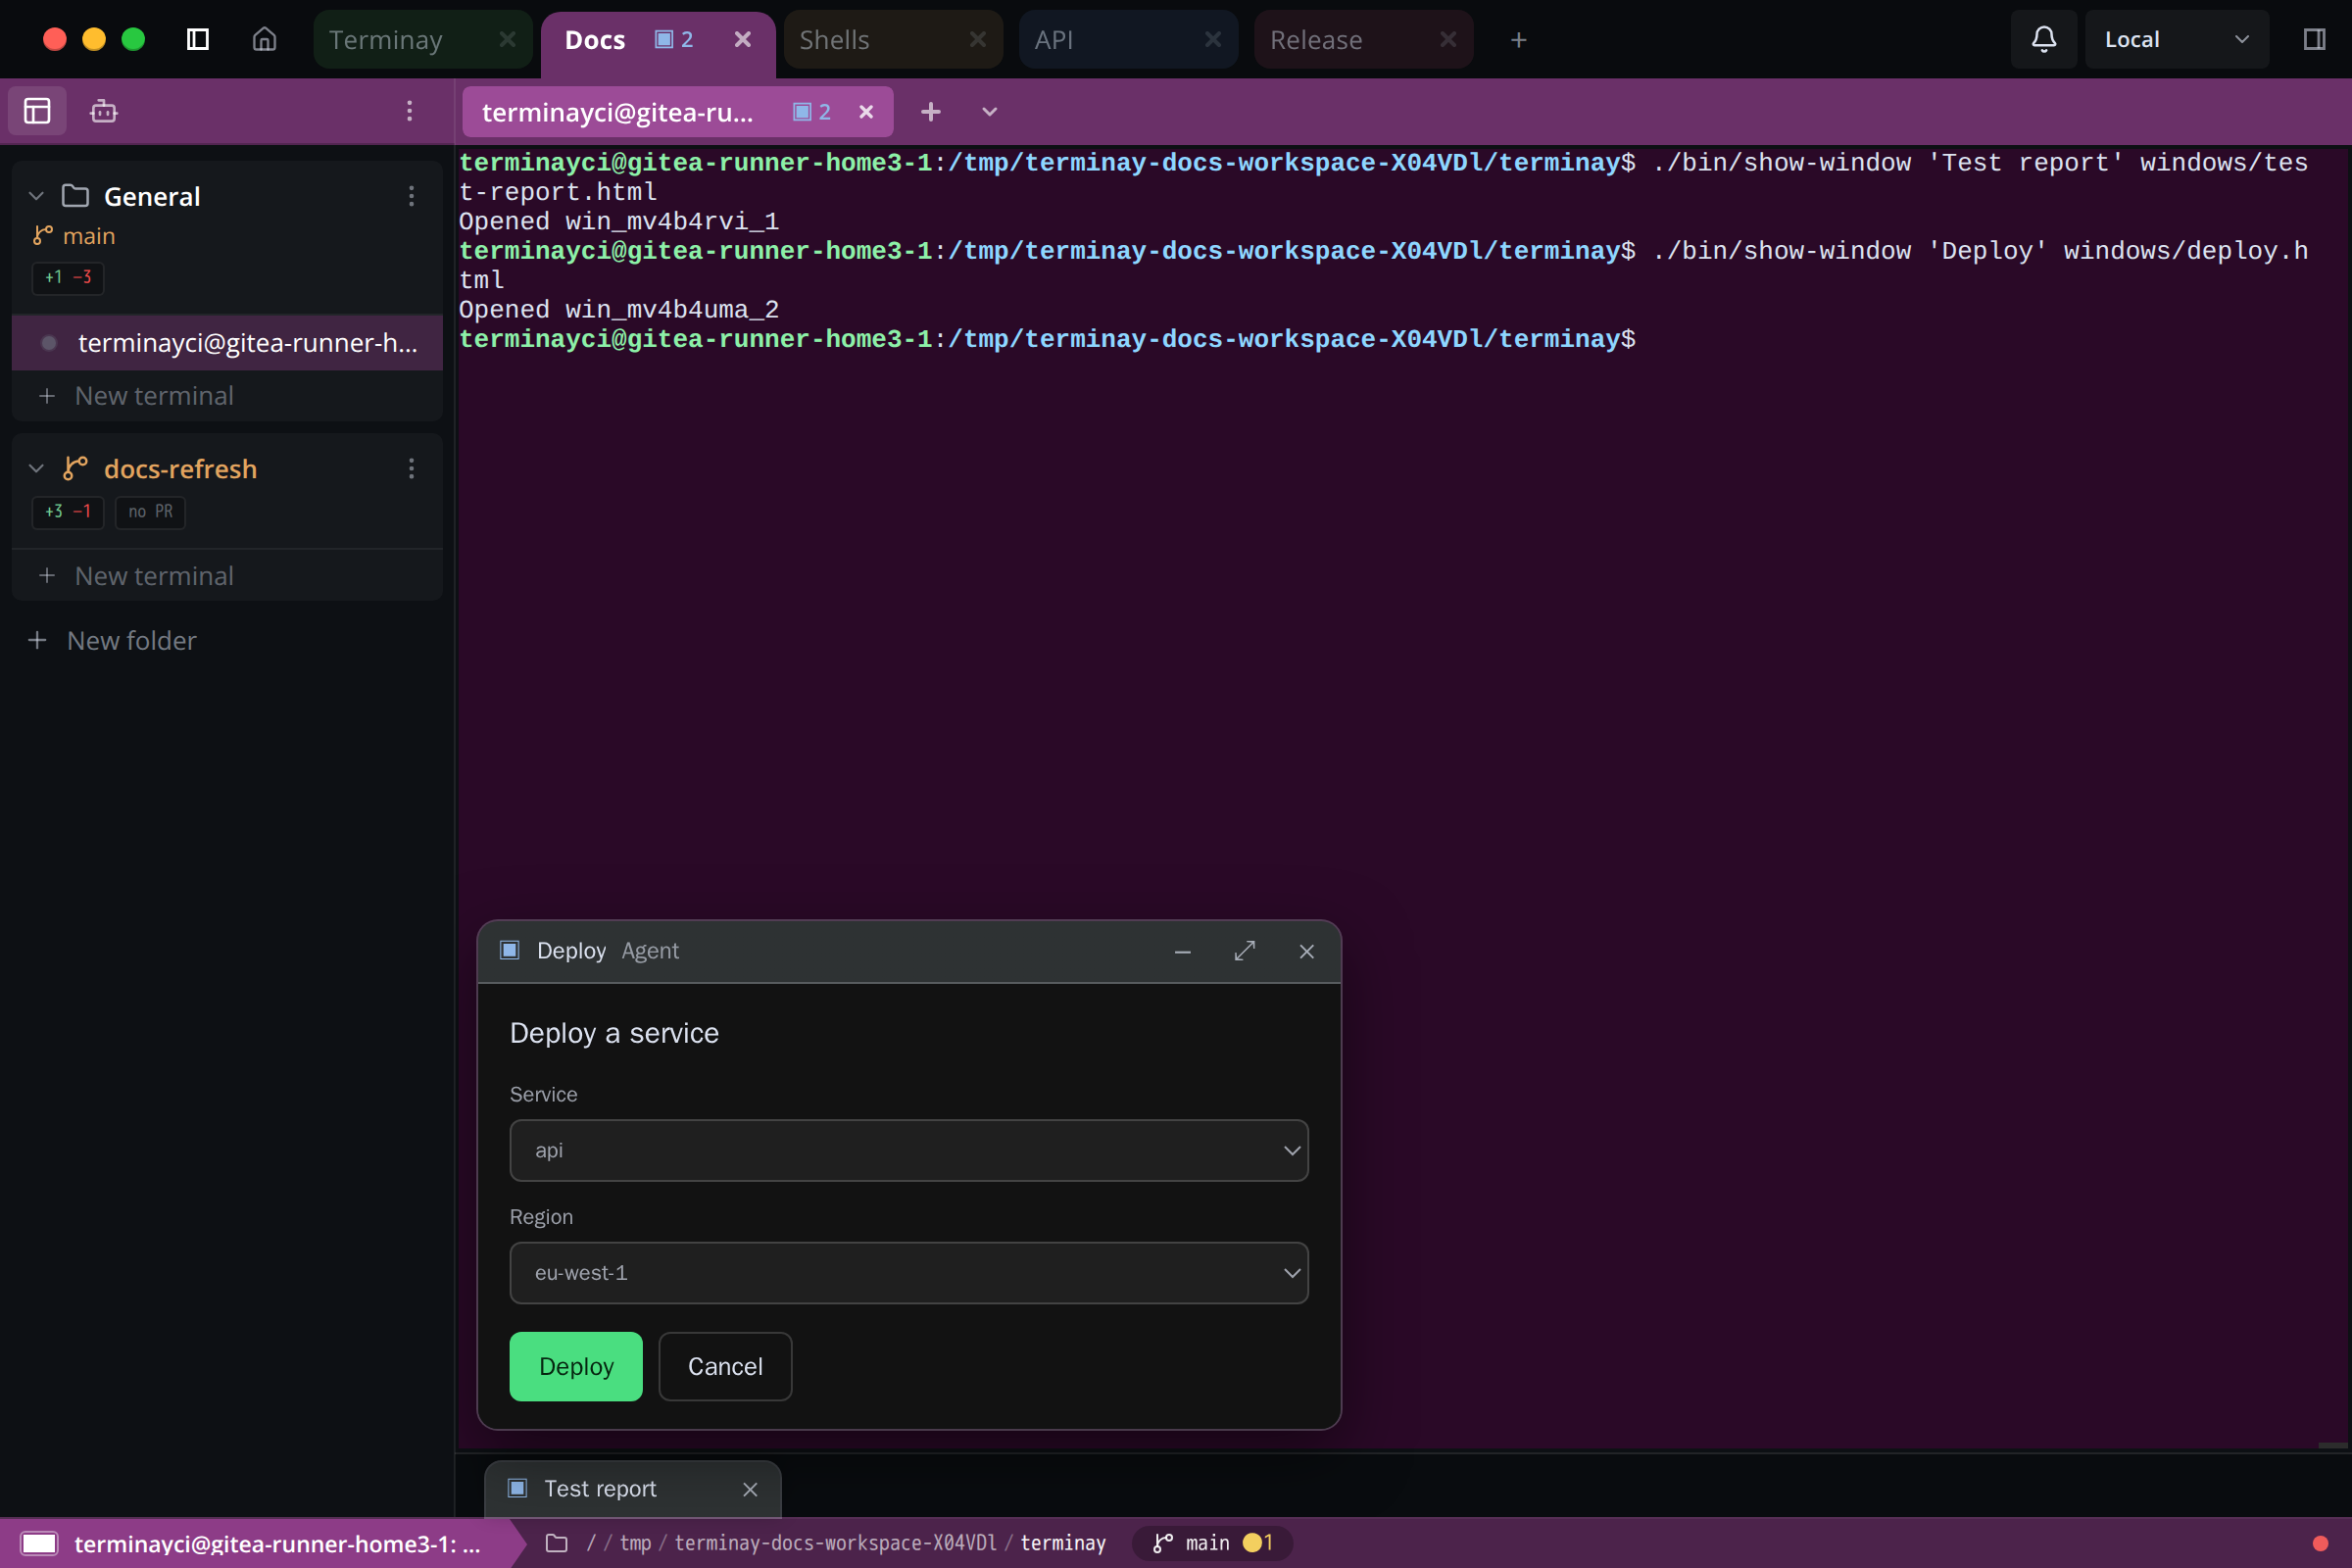Click the +3 -1 diff badge
2352x1568 pixels.
pos(68,512)
